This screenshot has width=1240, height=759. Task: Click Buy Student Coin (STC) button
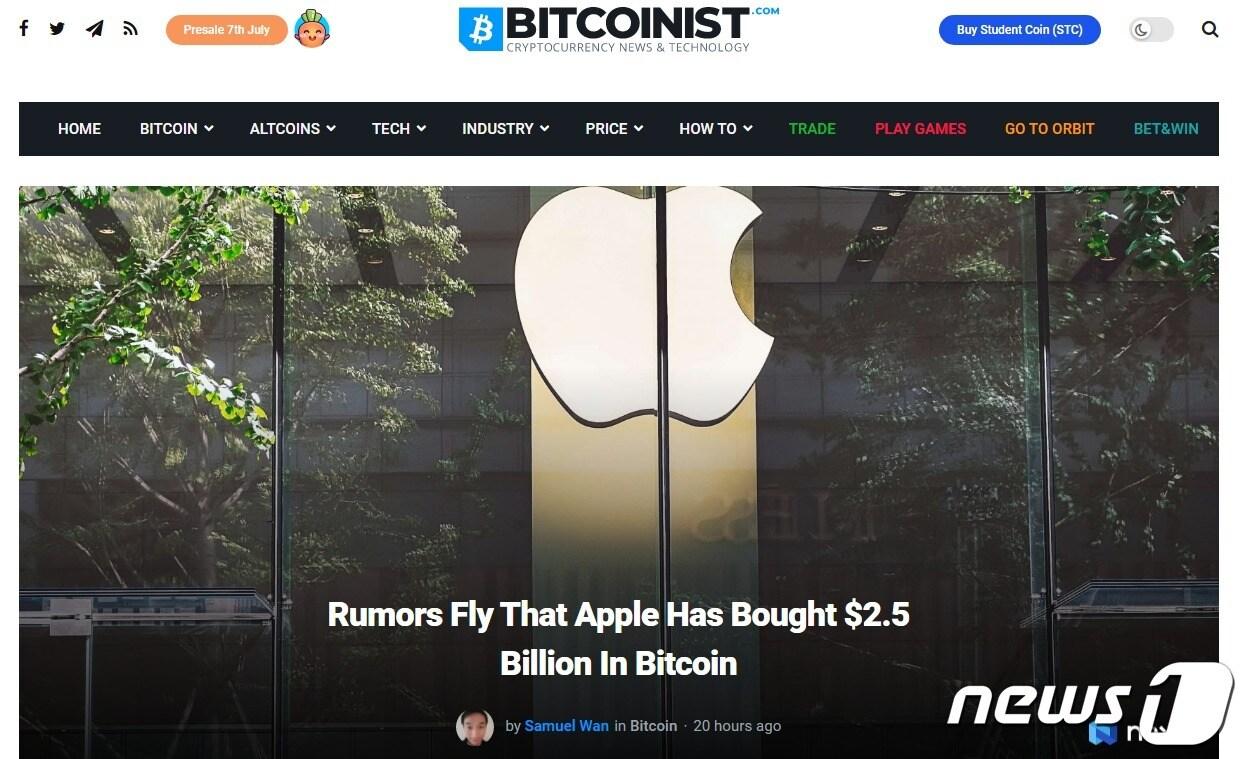click(1020, 30)
